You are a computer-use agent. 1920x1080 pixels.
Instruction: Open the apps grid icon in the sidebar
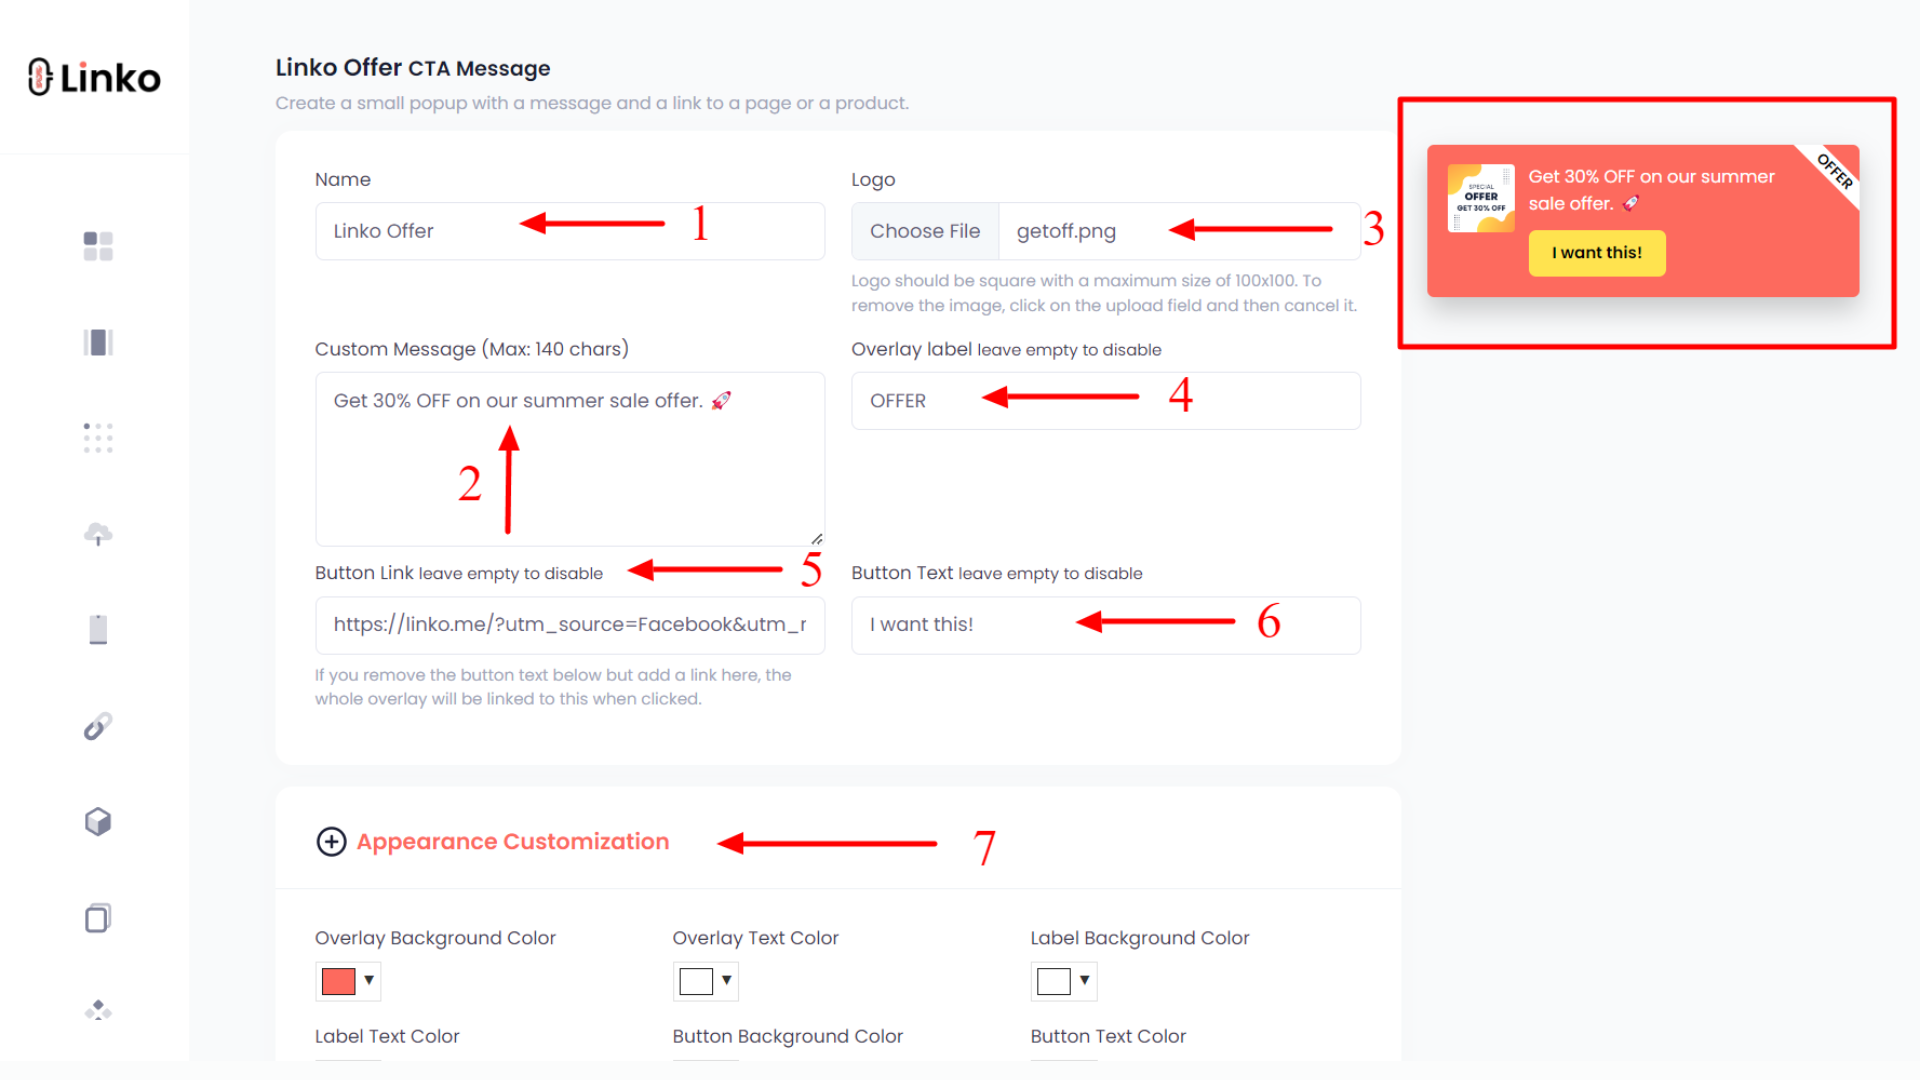[97, 438]
